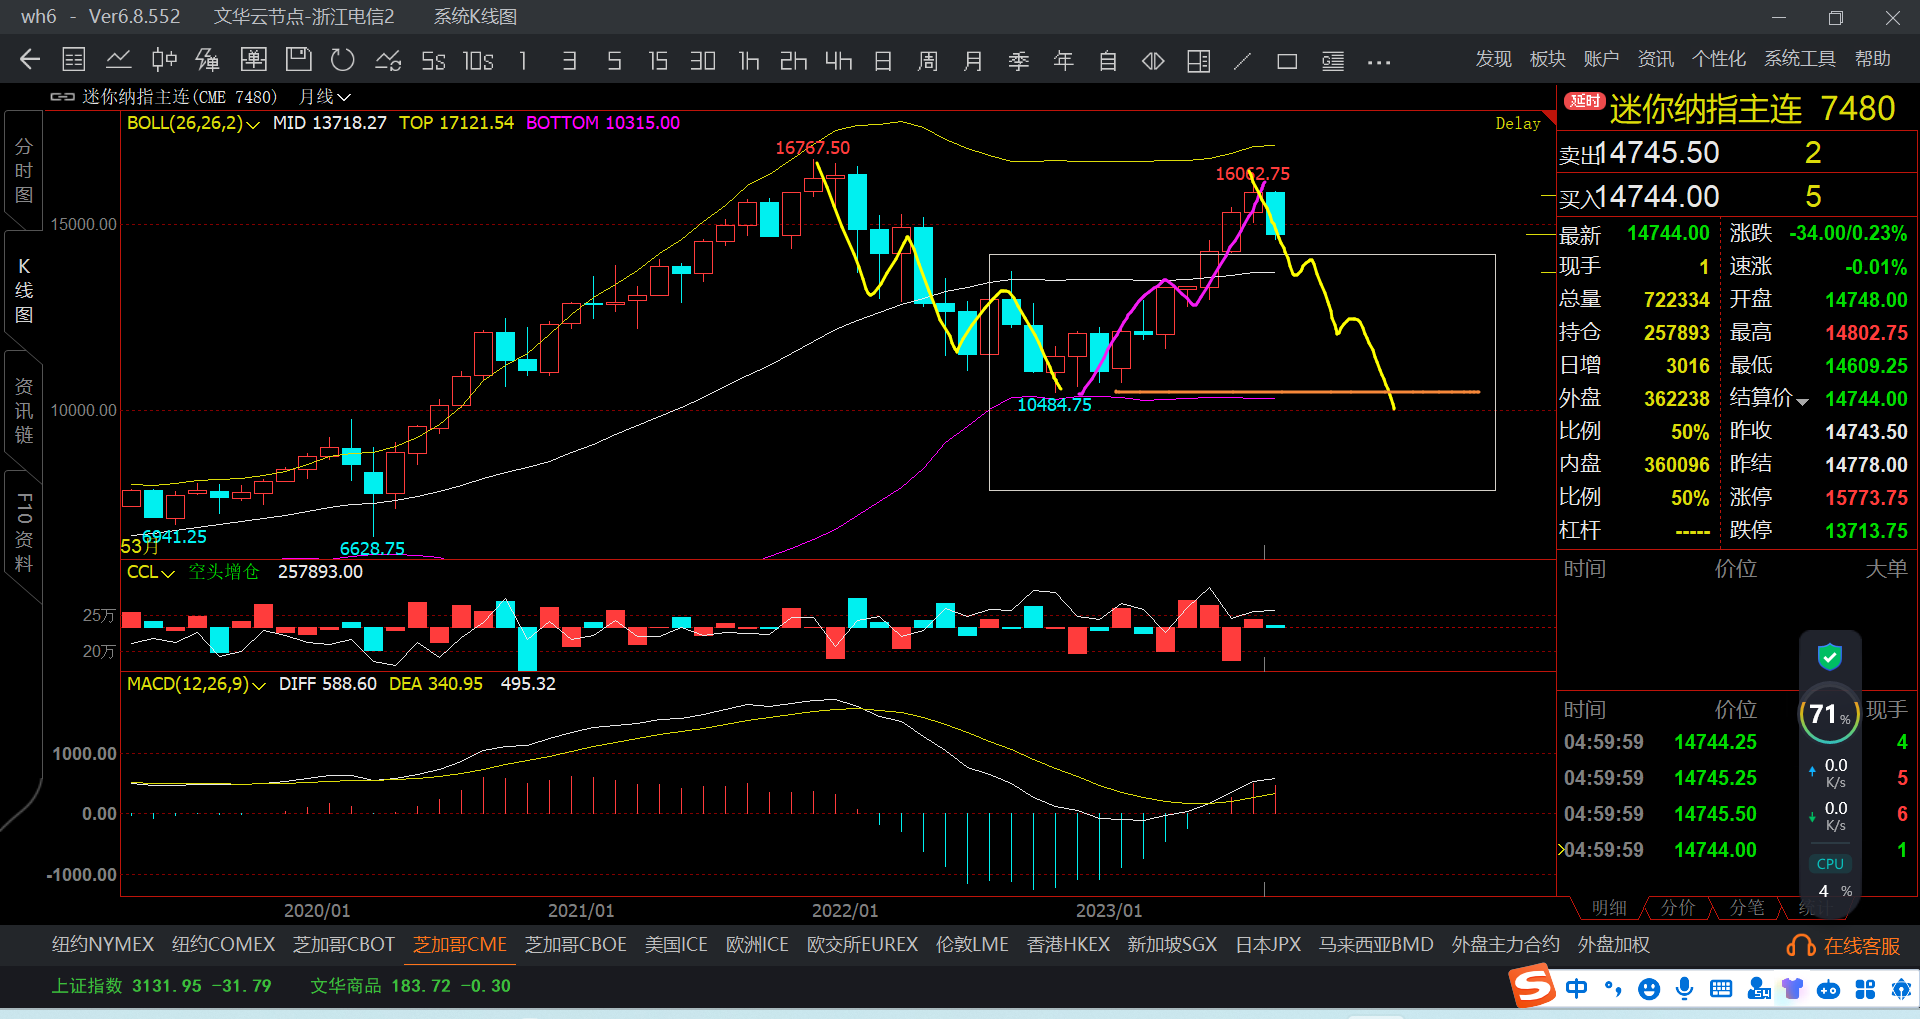Select the rectangle drawing tool icon
This screenshot has width=1920, height=1019.
(1287, 61)
